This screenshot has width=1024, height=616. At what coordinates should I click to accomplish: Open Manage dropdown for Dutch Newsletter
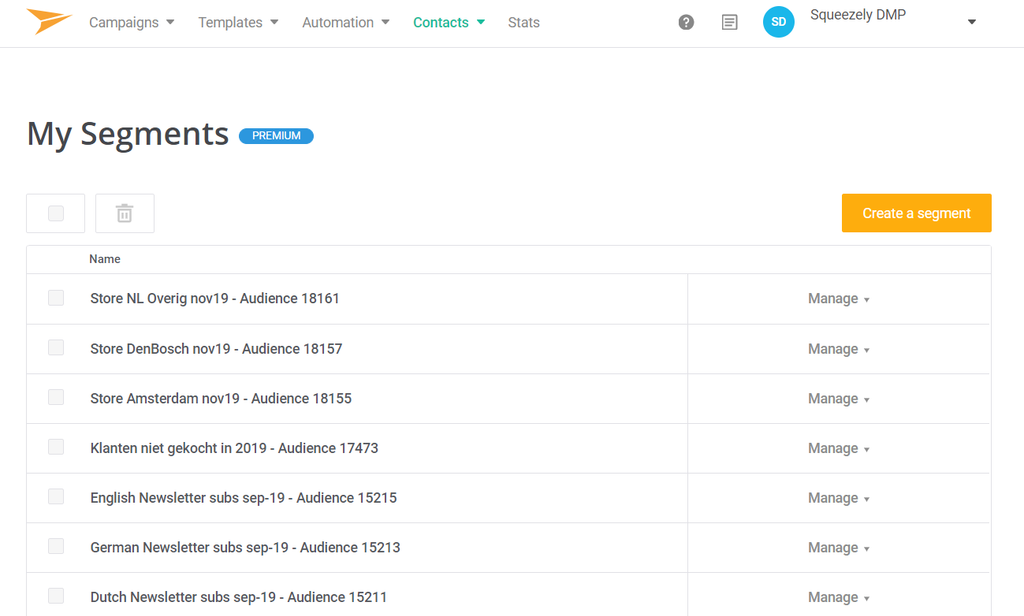(839, 597)
